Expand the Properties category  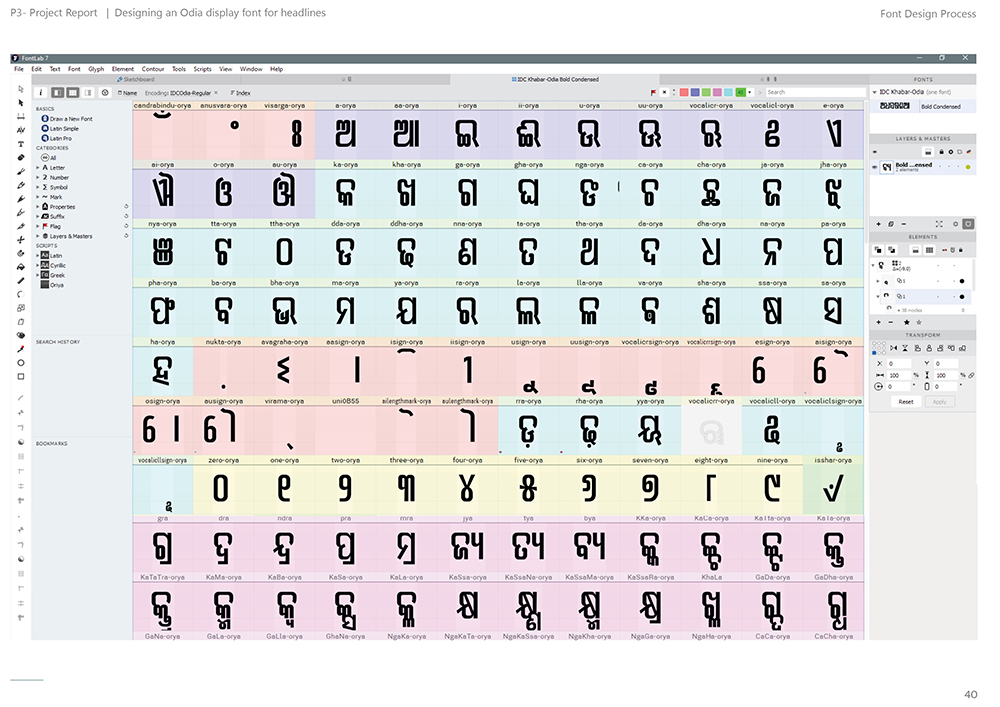pyautogui.click(x=38, y=207)
